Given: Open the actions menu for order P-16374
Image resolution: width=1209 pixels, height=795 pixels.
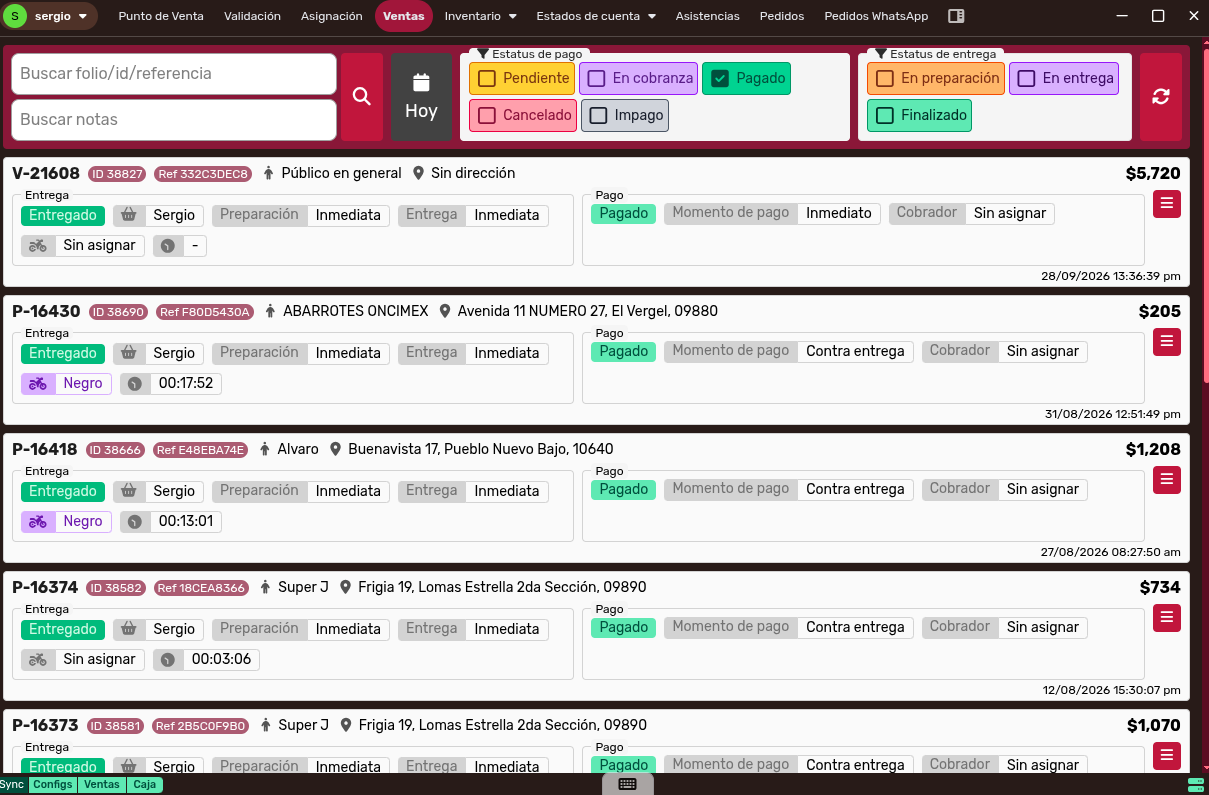Looking at the screenshot, I should click(x=1167, y=618).
